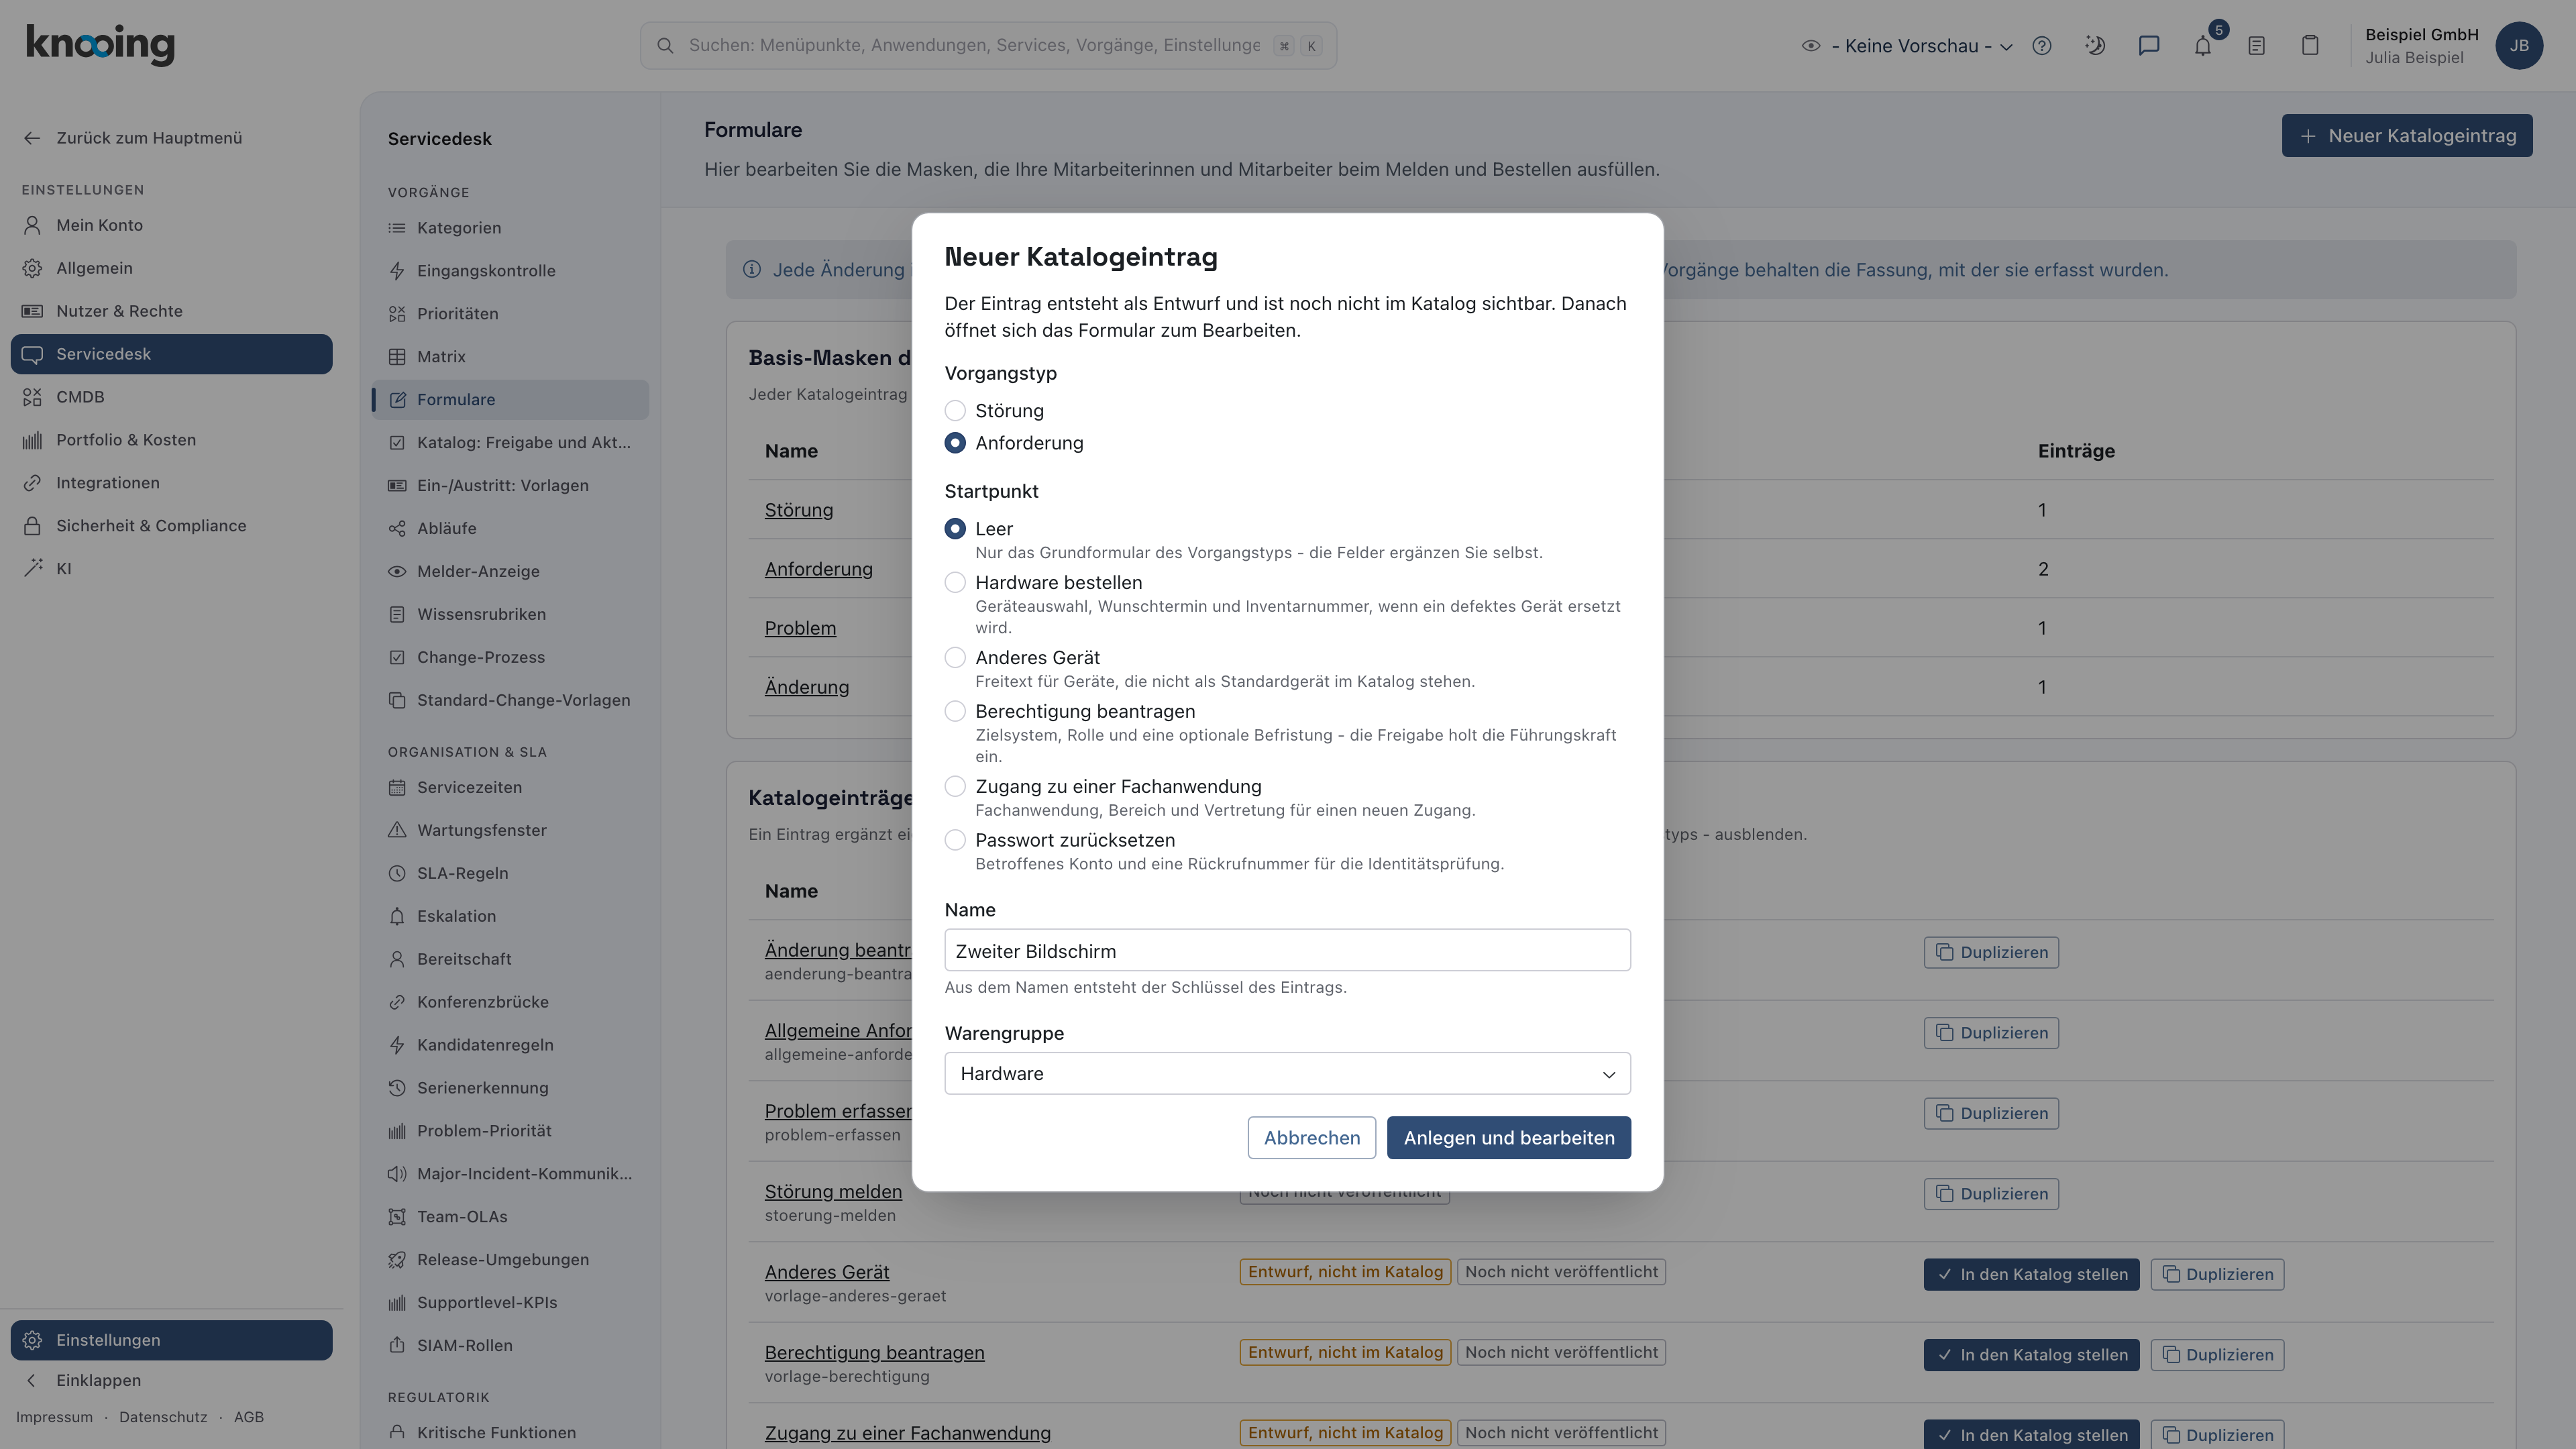Choose Passwort zurücksetzen radio option
This screenshot has width=2576, height=1449.
coord(955,840)
